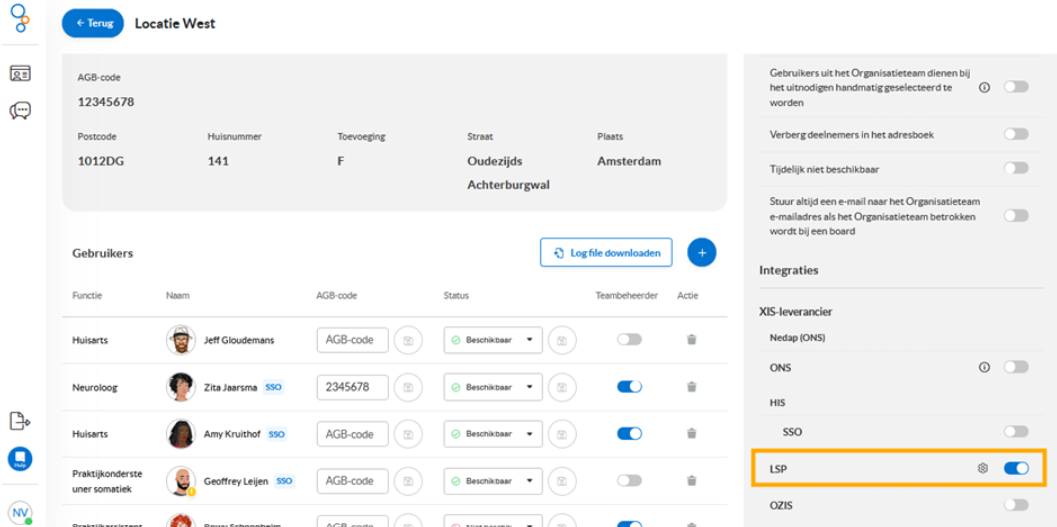The height and width of the screenshot is (527, 1057).
Task: Enable the OZIS integration toggle
Action: pyautogui.click(x=1016, y=505)
